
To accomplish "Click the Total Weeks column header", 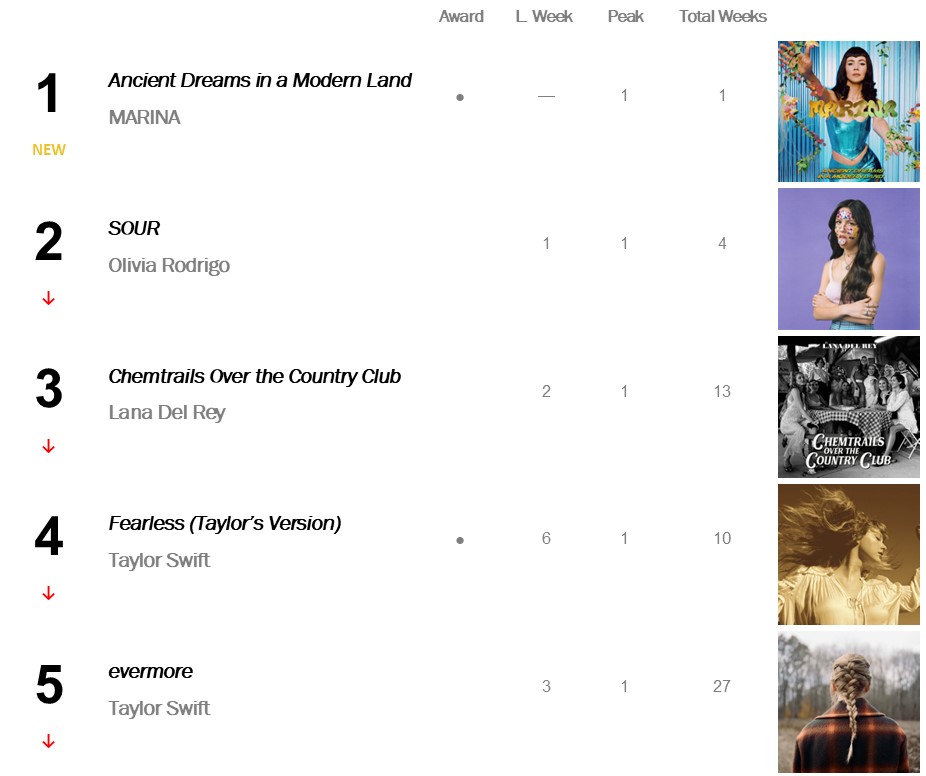I will 723,17.
